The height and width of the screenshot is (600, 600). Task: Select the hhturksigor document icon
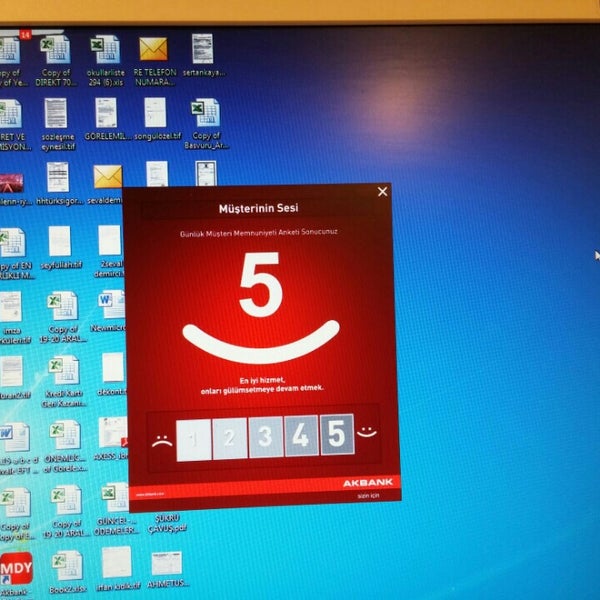(x=59, y=183)
